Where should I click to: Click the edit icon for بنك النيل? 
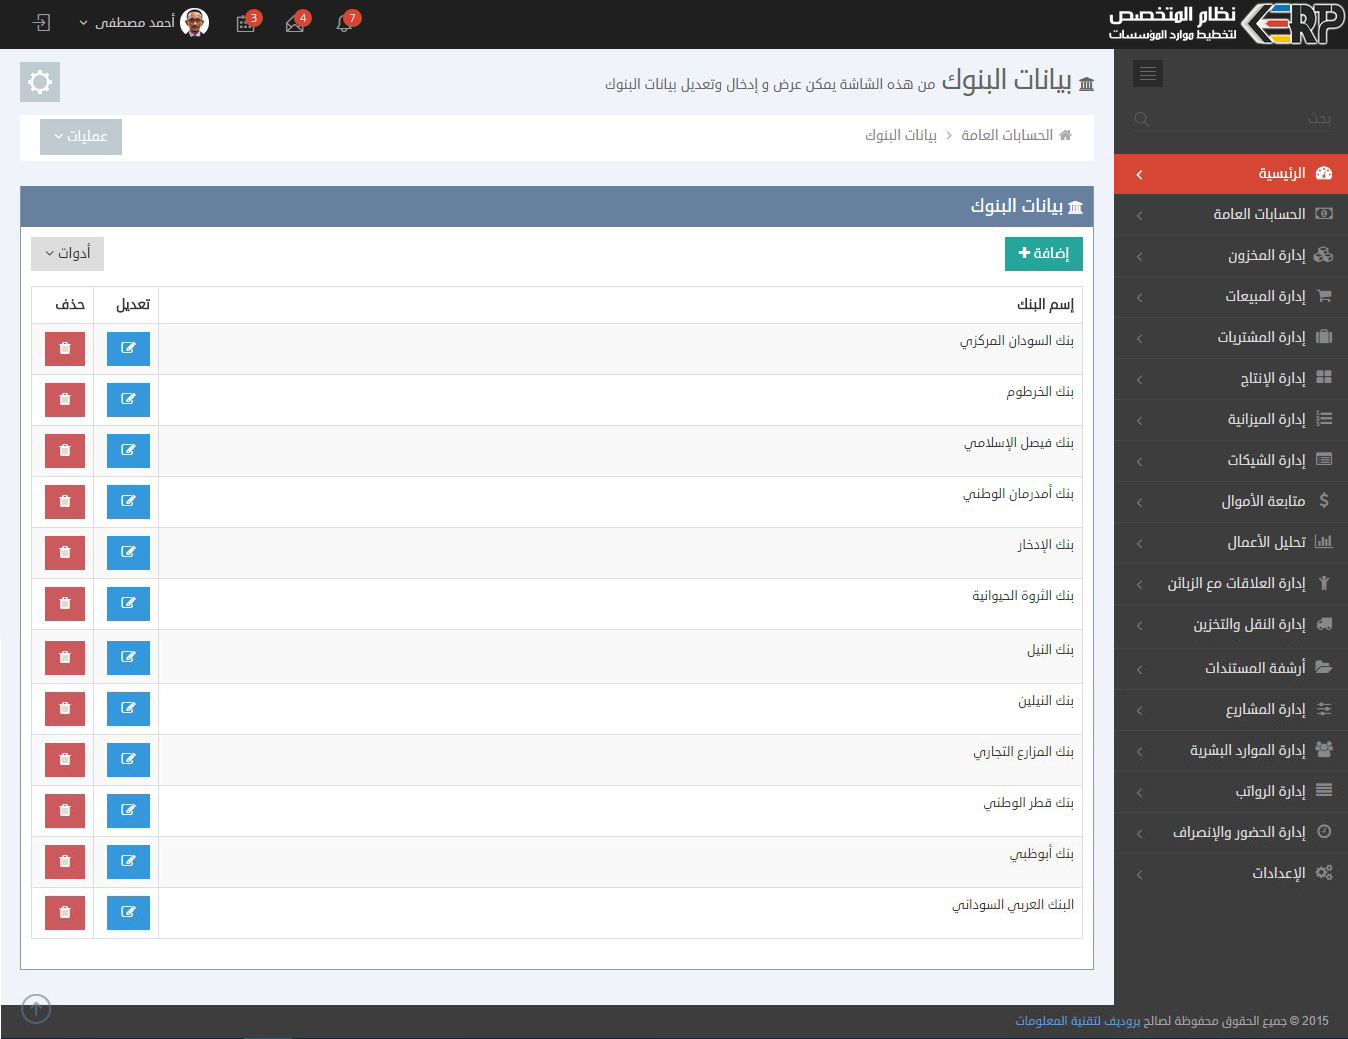[x=128, y=657]
